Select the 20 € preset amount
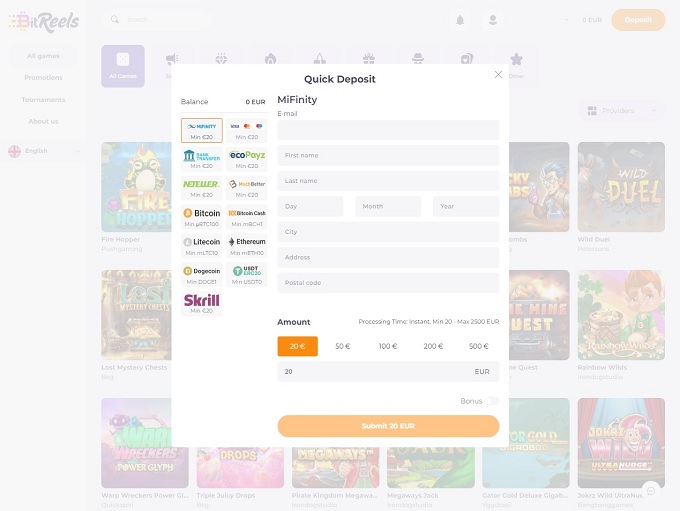This screenshot has height=511, width=680. 297,346
